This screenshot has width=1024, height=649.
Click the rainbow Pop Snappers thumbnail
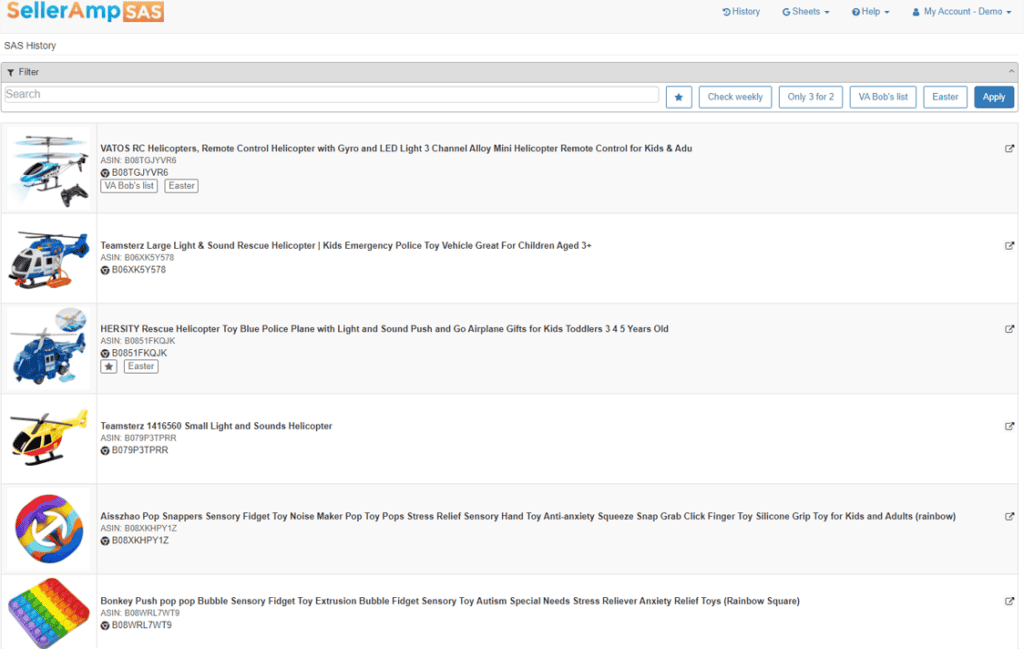tap(49, 529)
